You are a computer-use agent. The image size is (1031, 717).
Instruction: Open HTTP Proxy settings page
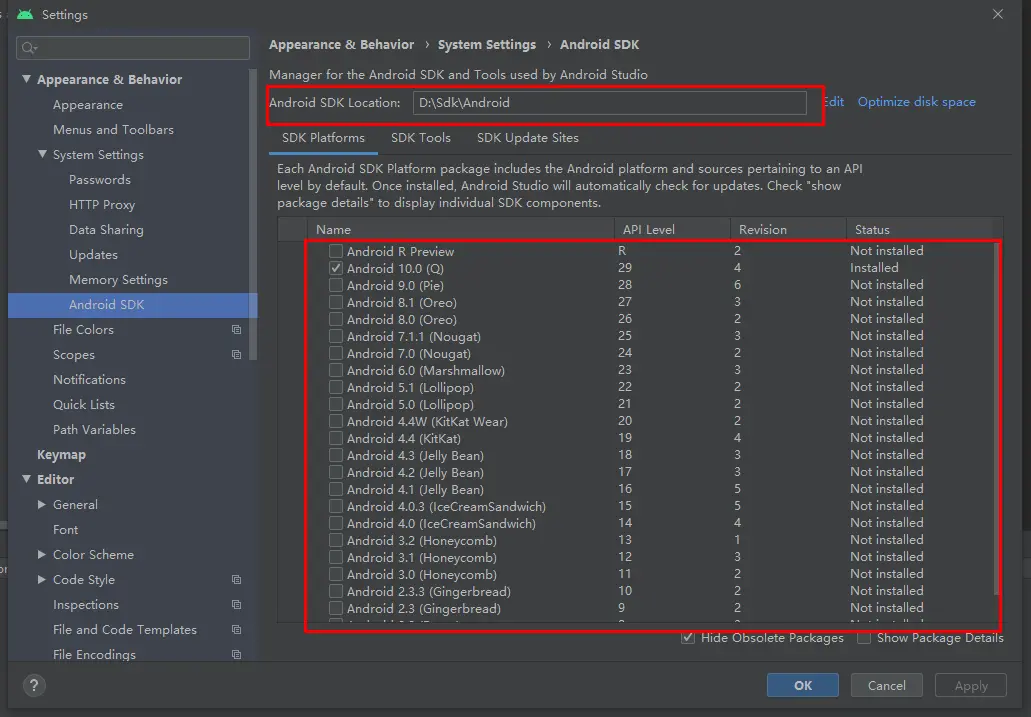102,205
